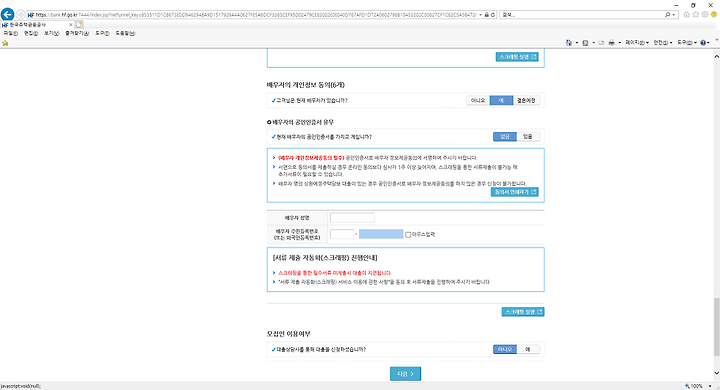The width and height of the screenshot is (720, 390).
Task: Open the 페이지(P) command bar dropdown
Action: pyautogui.click(x=637, y=43)
